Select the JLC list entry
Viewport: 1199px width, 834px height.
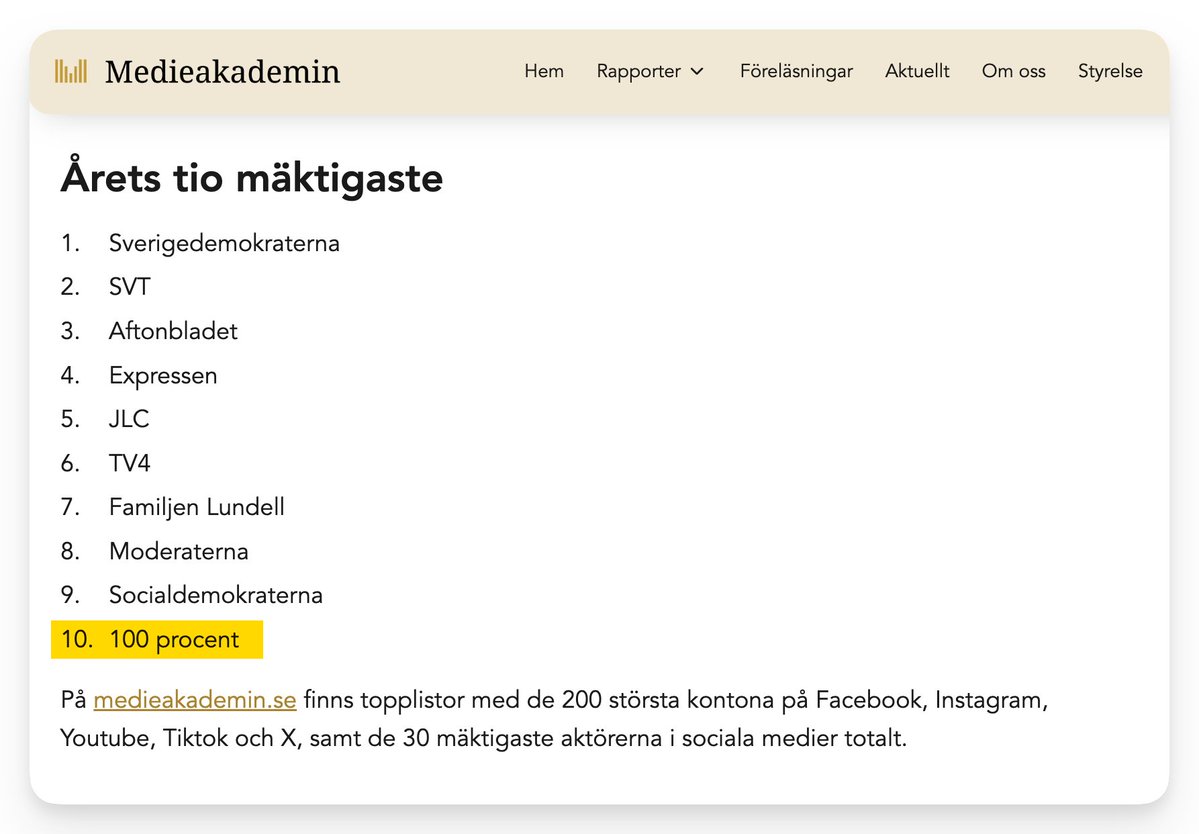128,419
